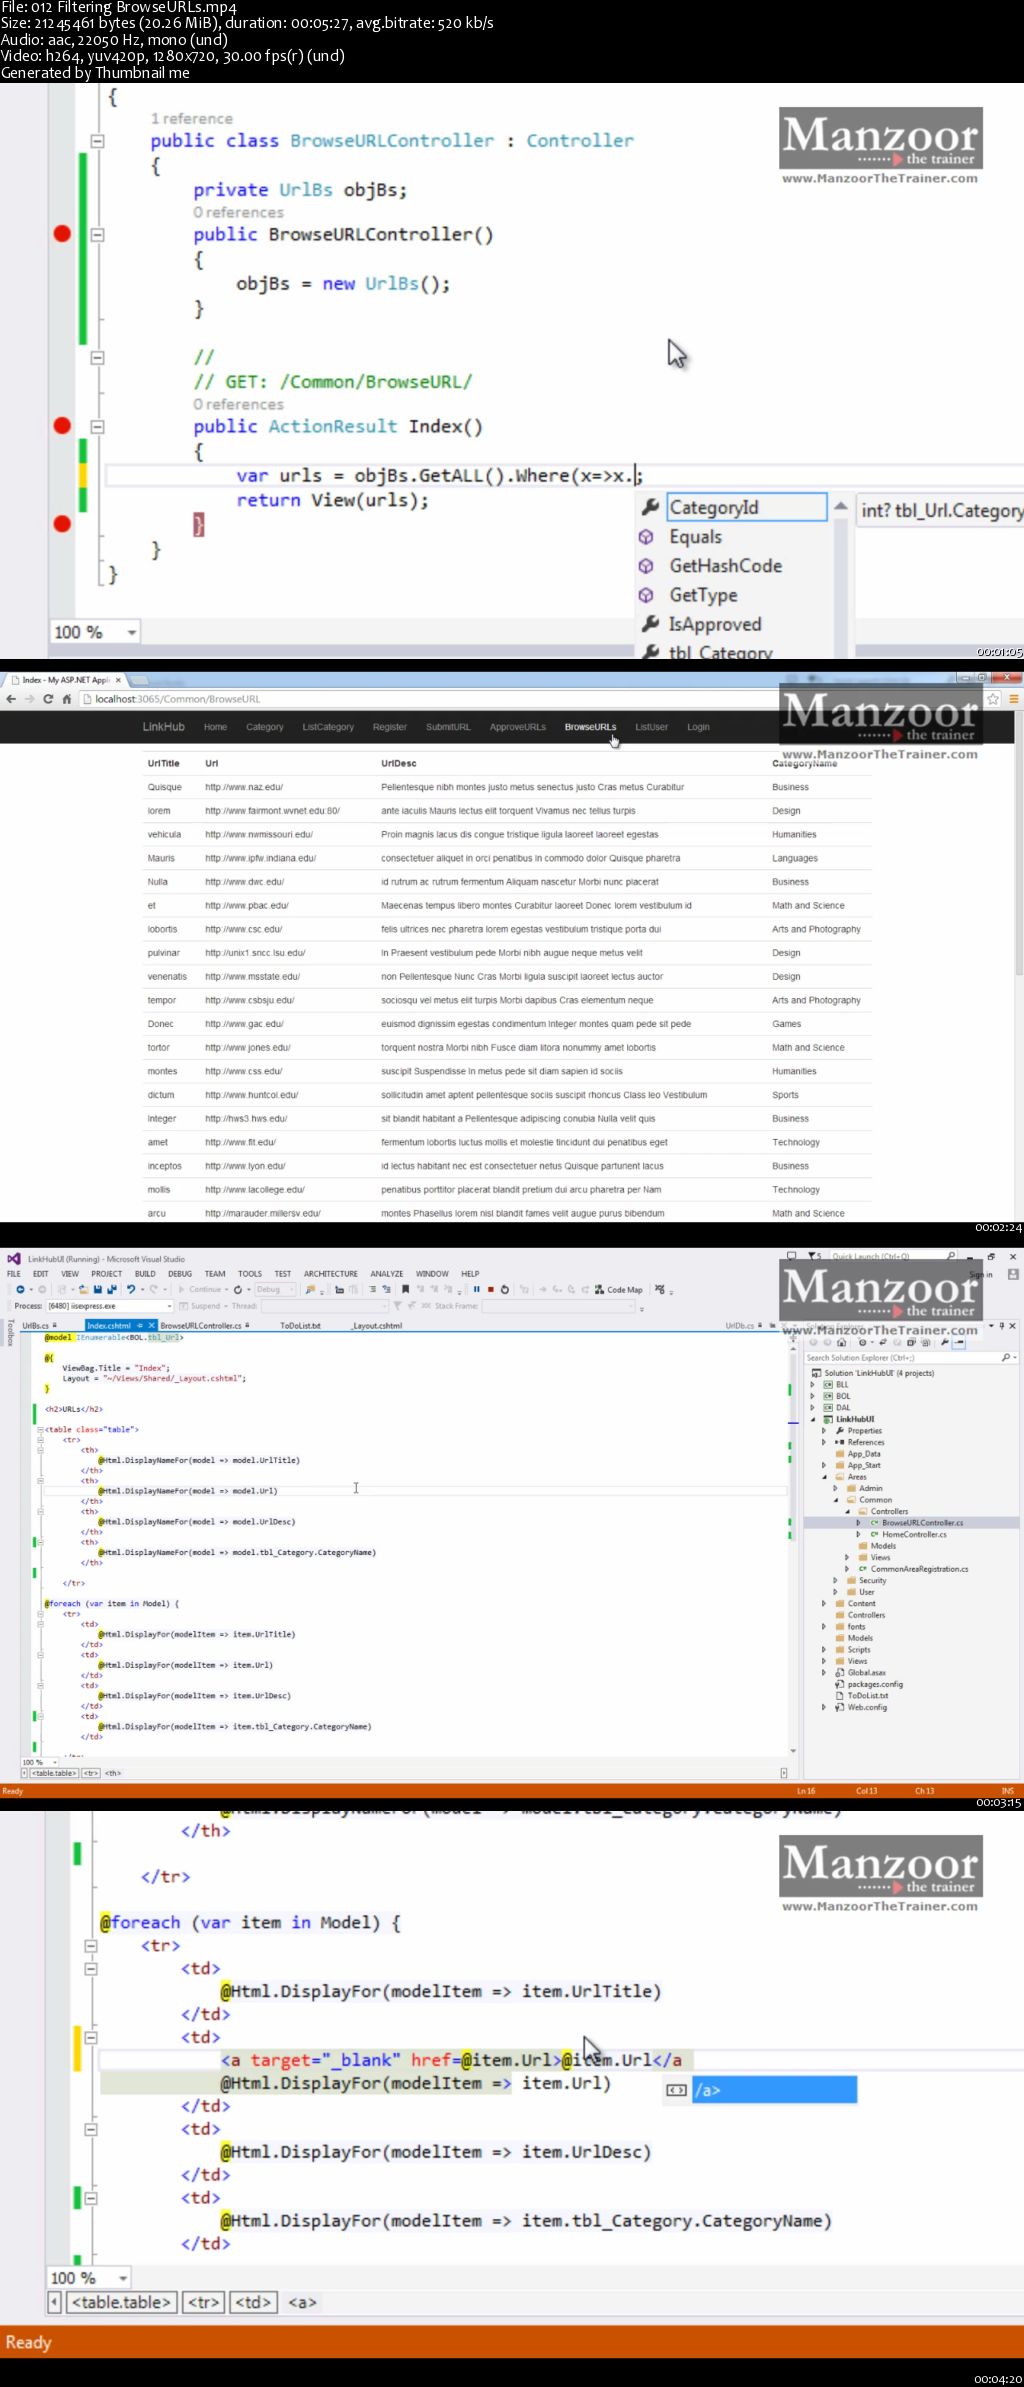Open the Process iisexpress.exe dropdown

point(110,1306)
